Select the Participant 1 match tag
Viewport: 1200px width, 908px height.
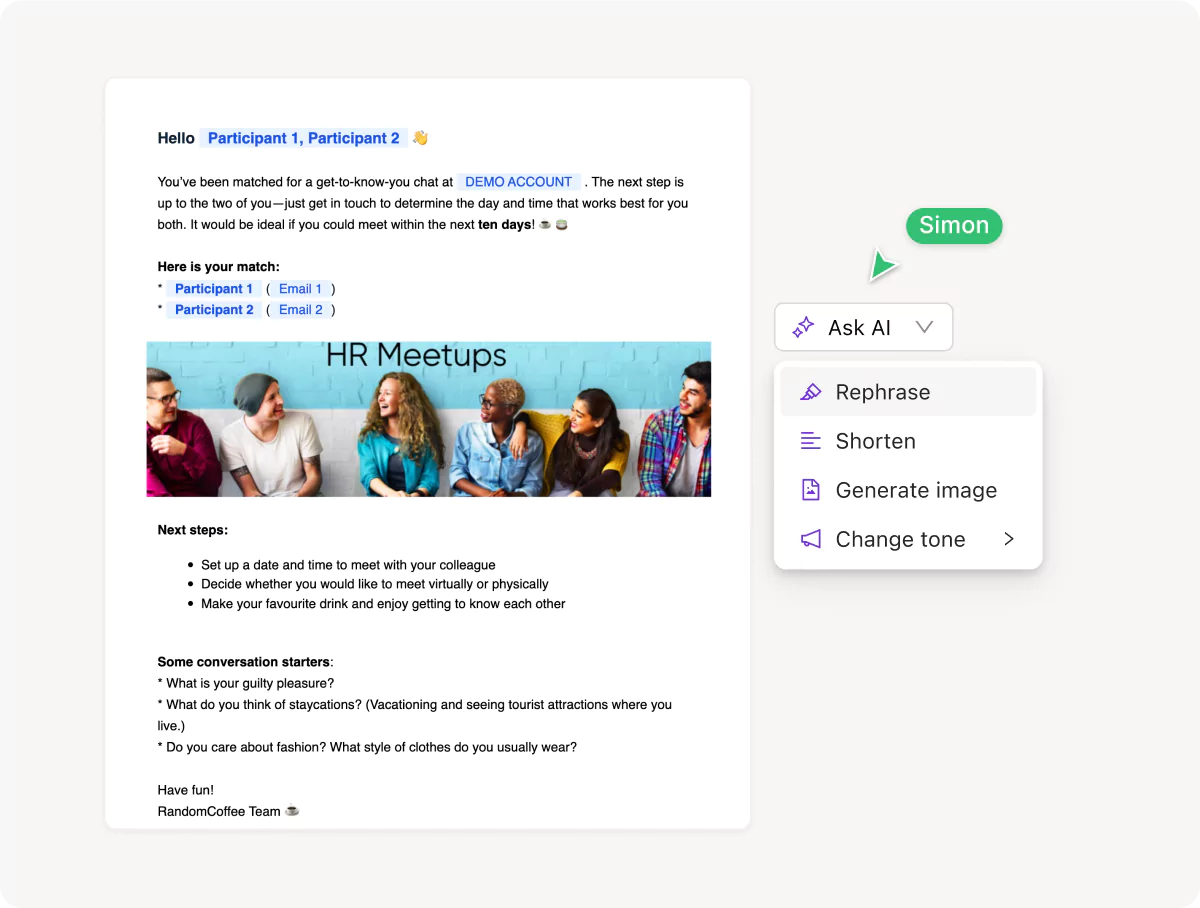point(214,289)
